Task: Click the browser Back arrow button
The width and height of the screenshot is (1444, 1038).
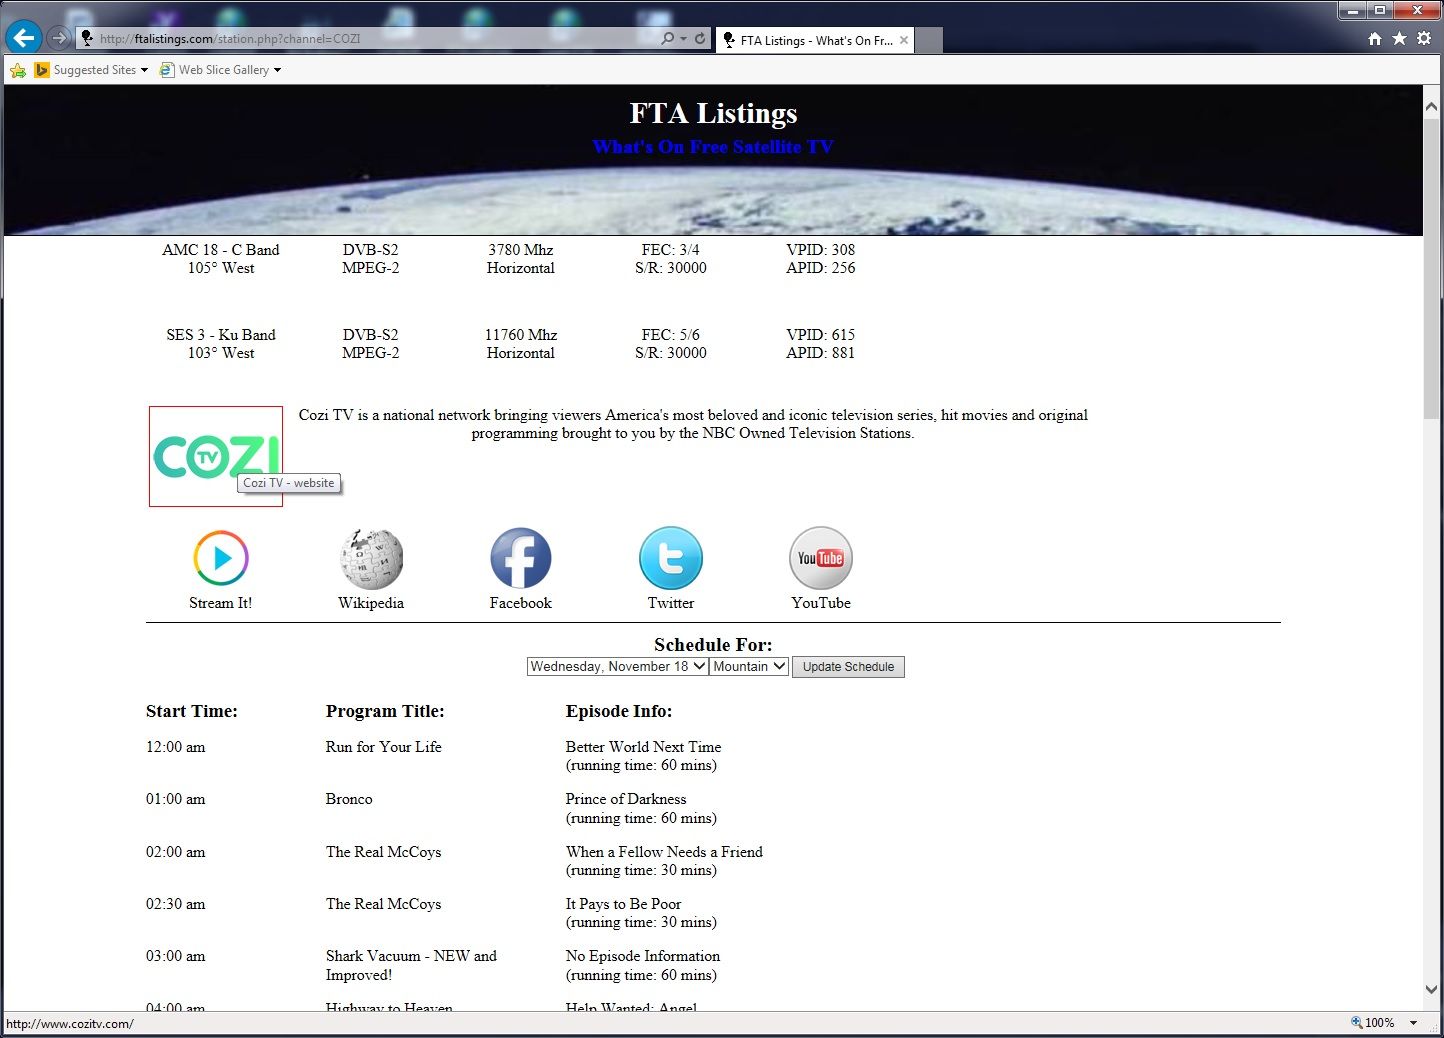Action: coord(24,38)
